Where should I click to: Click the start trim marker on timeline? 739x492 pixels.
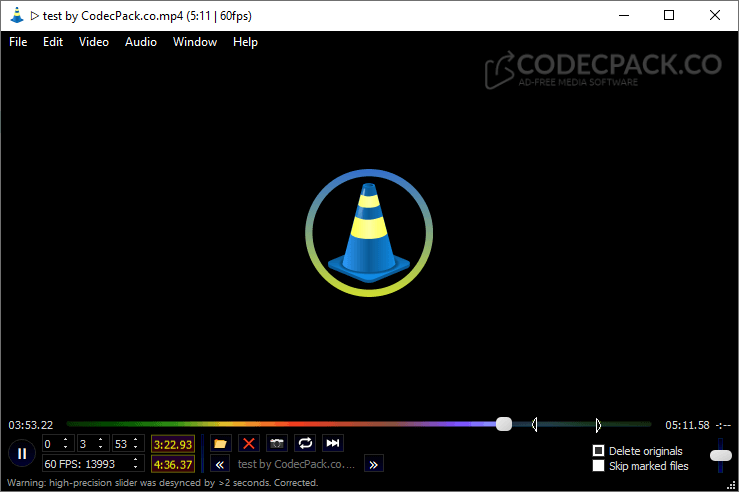click(x=534, y=425)
